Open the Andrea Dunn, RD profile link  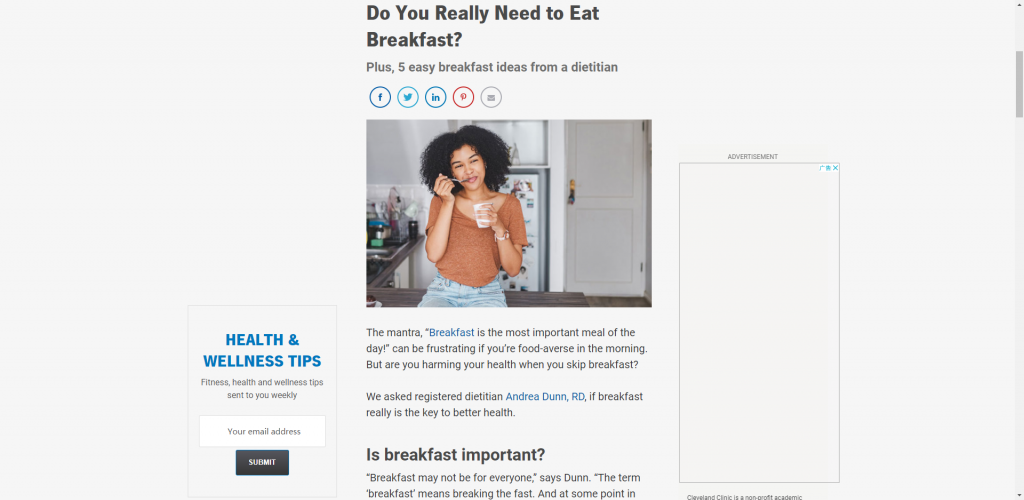point(545,396)
